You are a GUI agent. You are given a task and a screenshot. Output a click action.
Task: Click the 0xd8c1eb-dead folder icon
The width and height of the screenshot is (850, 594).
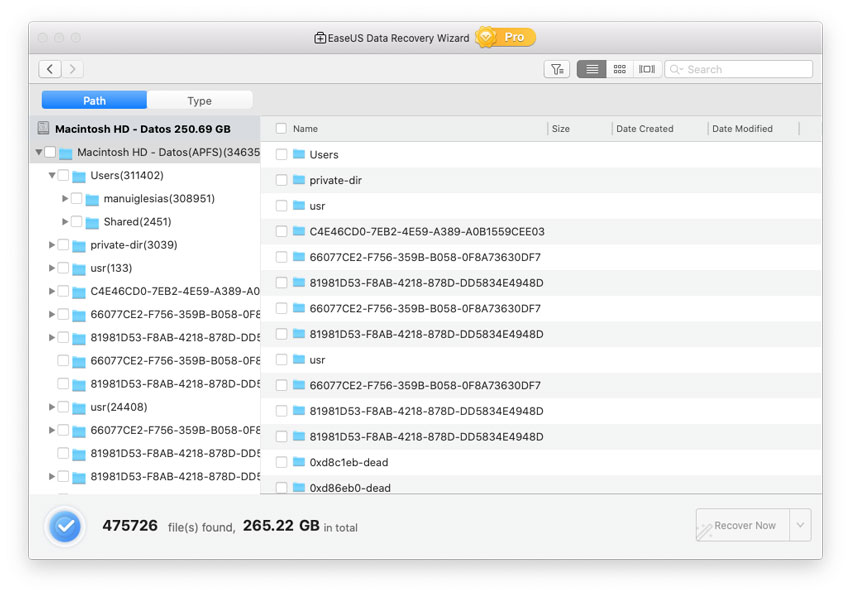[x=299, y=462]
